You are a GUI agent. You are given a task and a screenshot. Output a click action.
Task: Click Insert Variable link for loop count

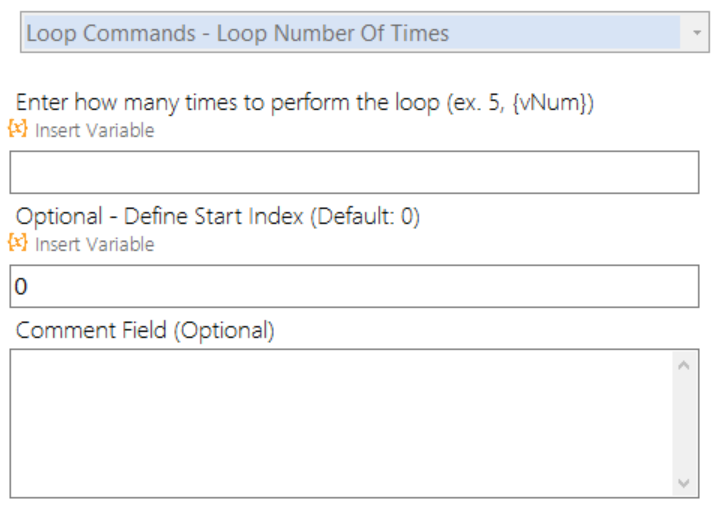coord(94,130)
